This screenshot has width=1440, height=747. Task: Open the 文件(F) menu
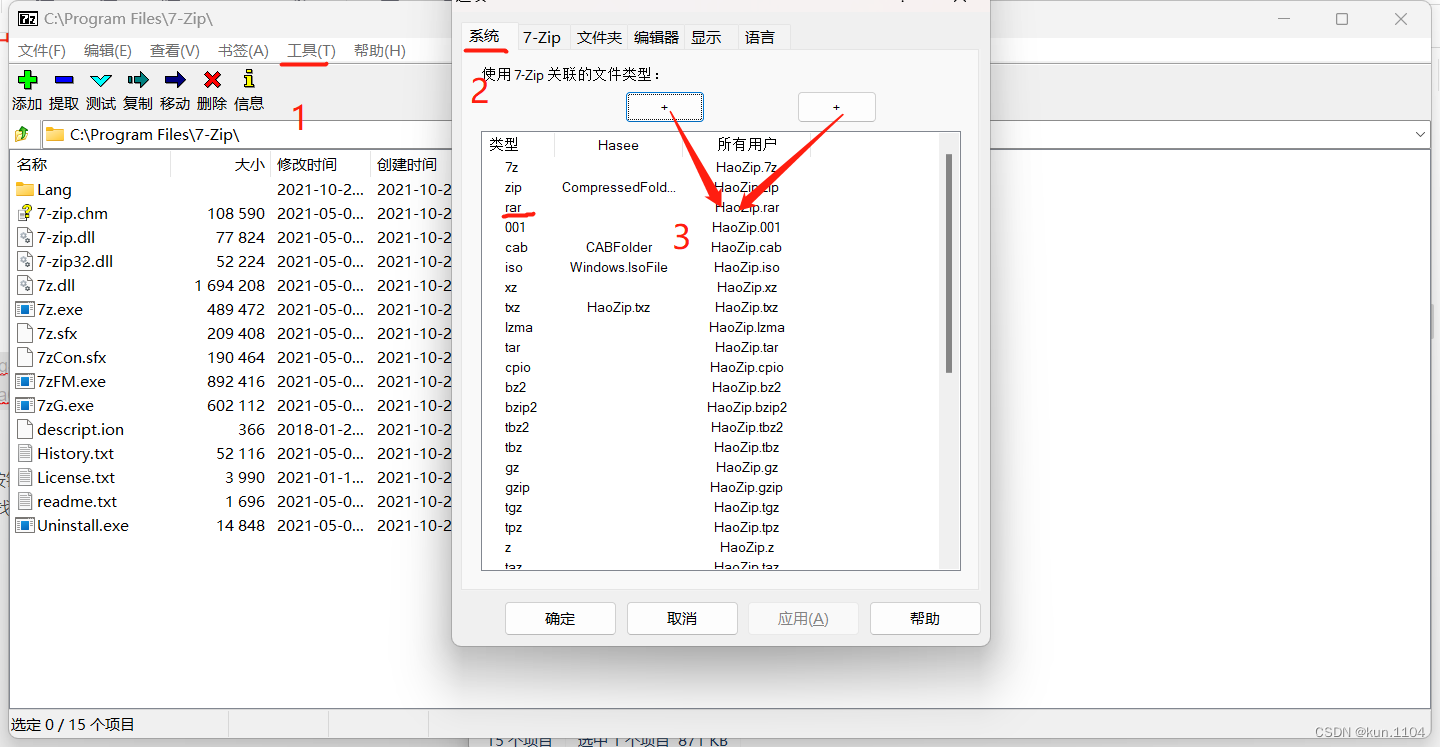[x=41, y=50]
